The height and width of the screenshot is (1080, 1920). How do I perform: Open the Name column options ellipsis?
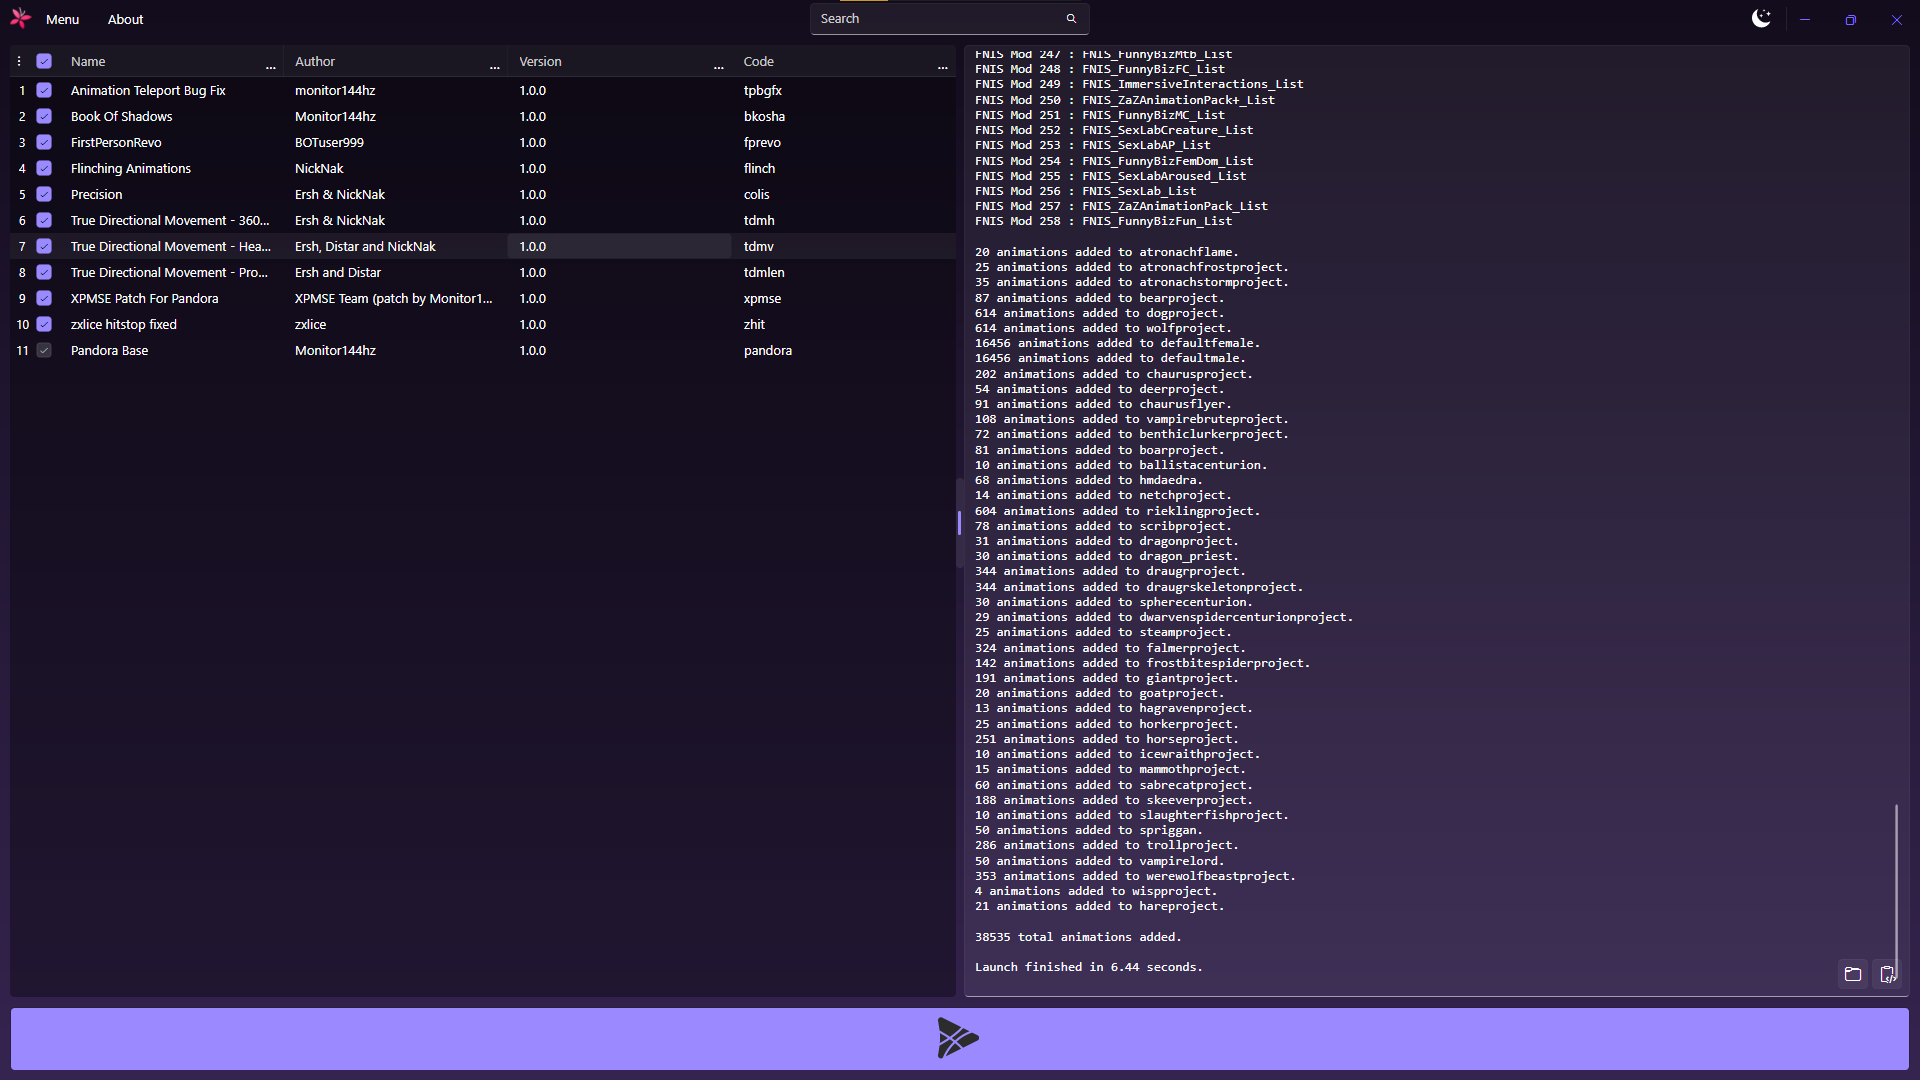click(x=270, y=65)
